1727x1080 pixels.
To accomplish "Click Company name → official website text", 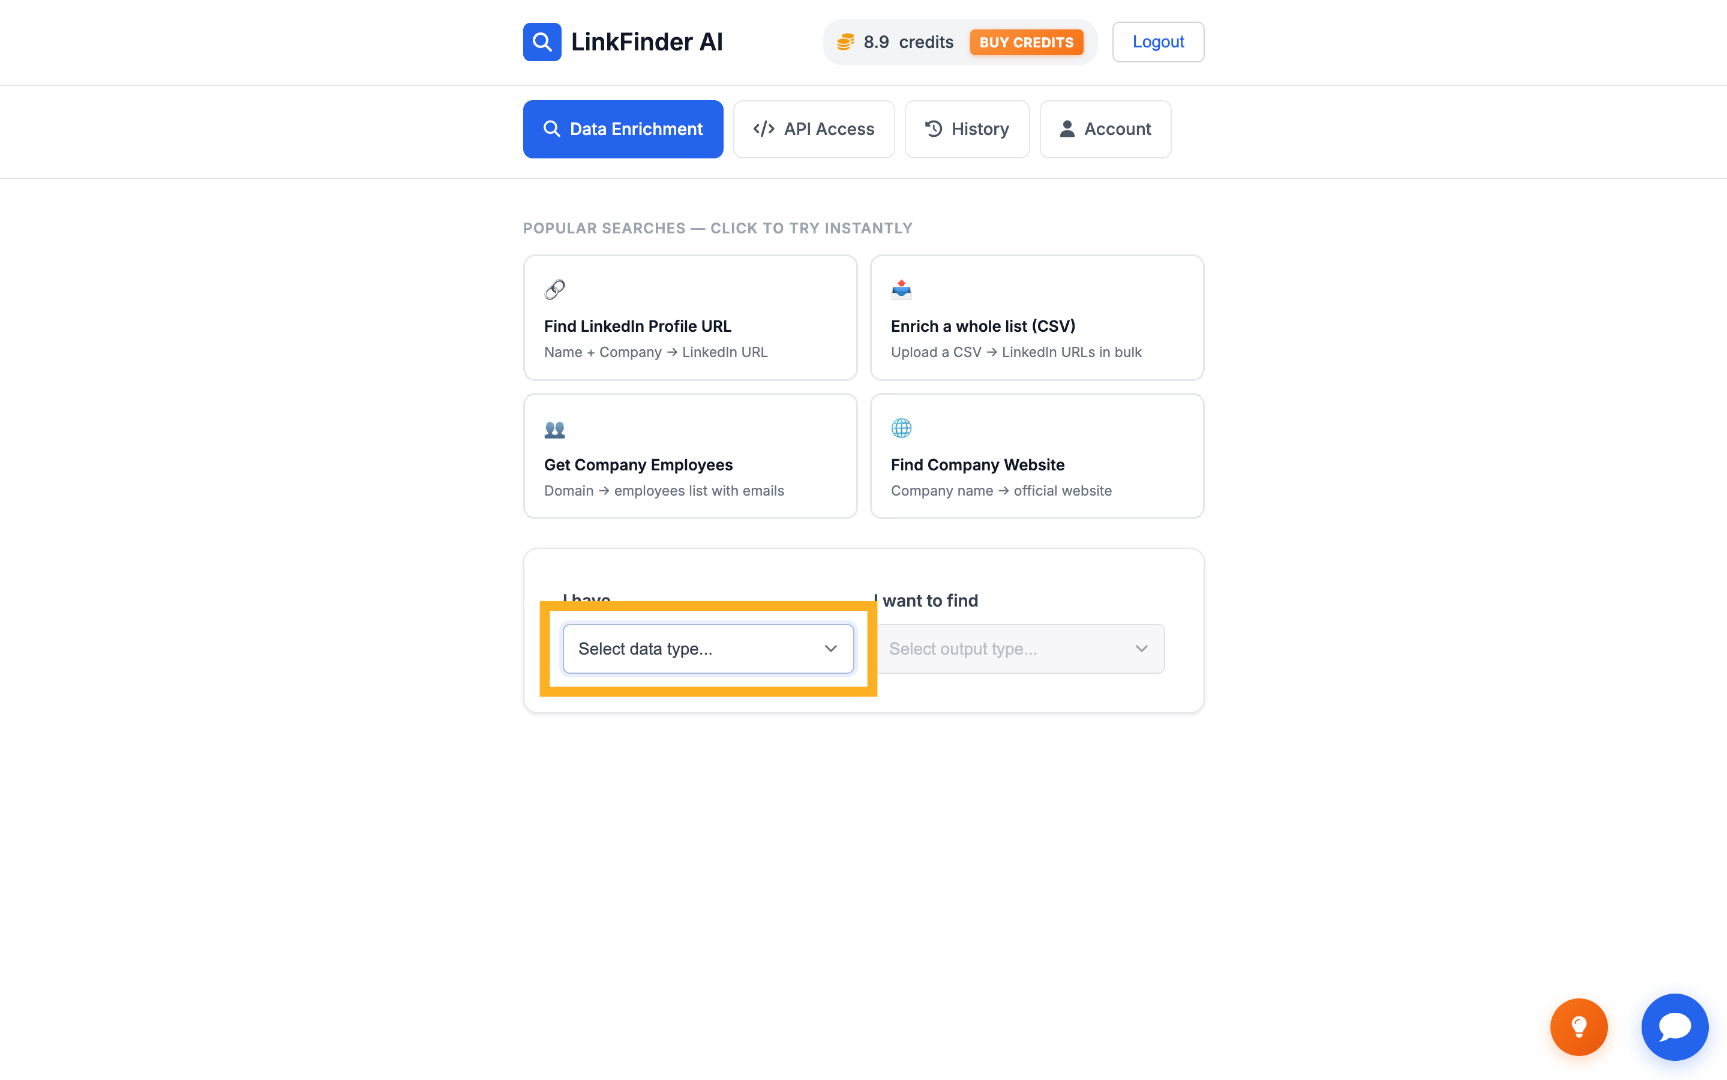I will click(1001, 491).
